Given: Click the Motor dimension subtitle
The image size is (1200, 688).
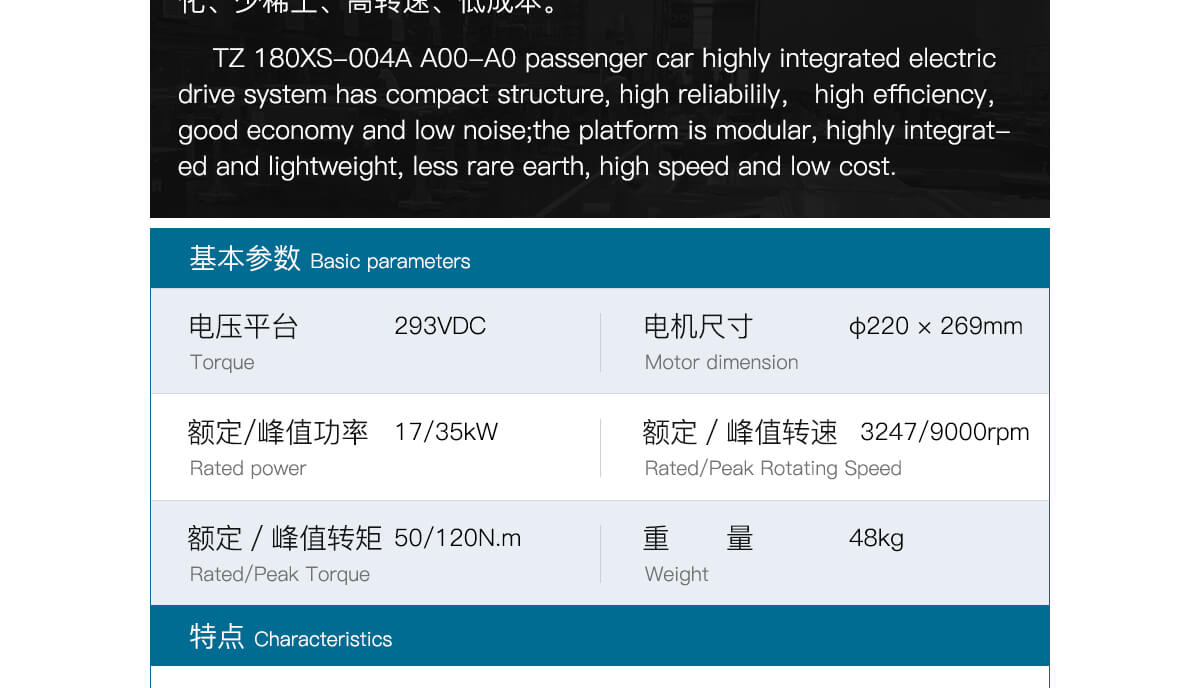Looking at the screenshot, I should point(721,363).
